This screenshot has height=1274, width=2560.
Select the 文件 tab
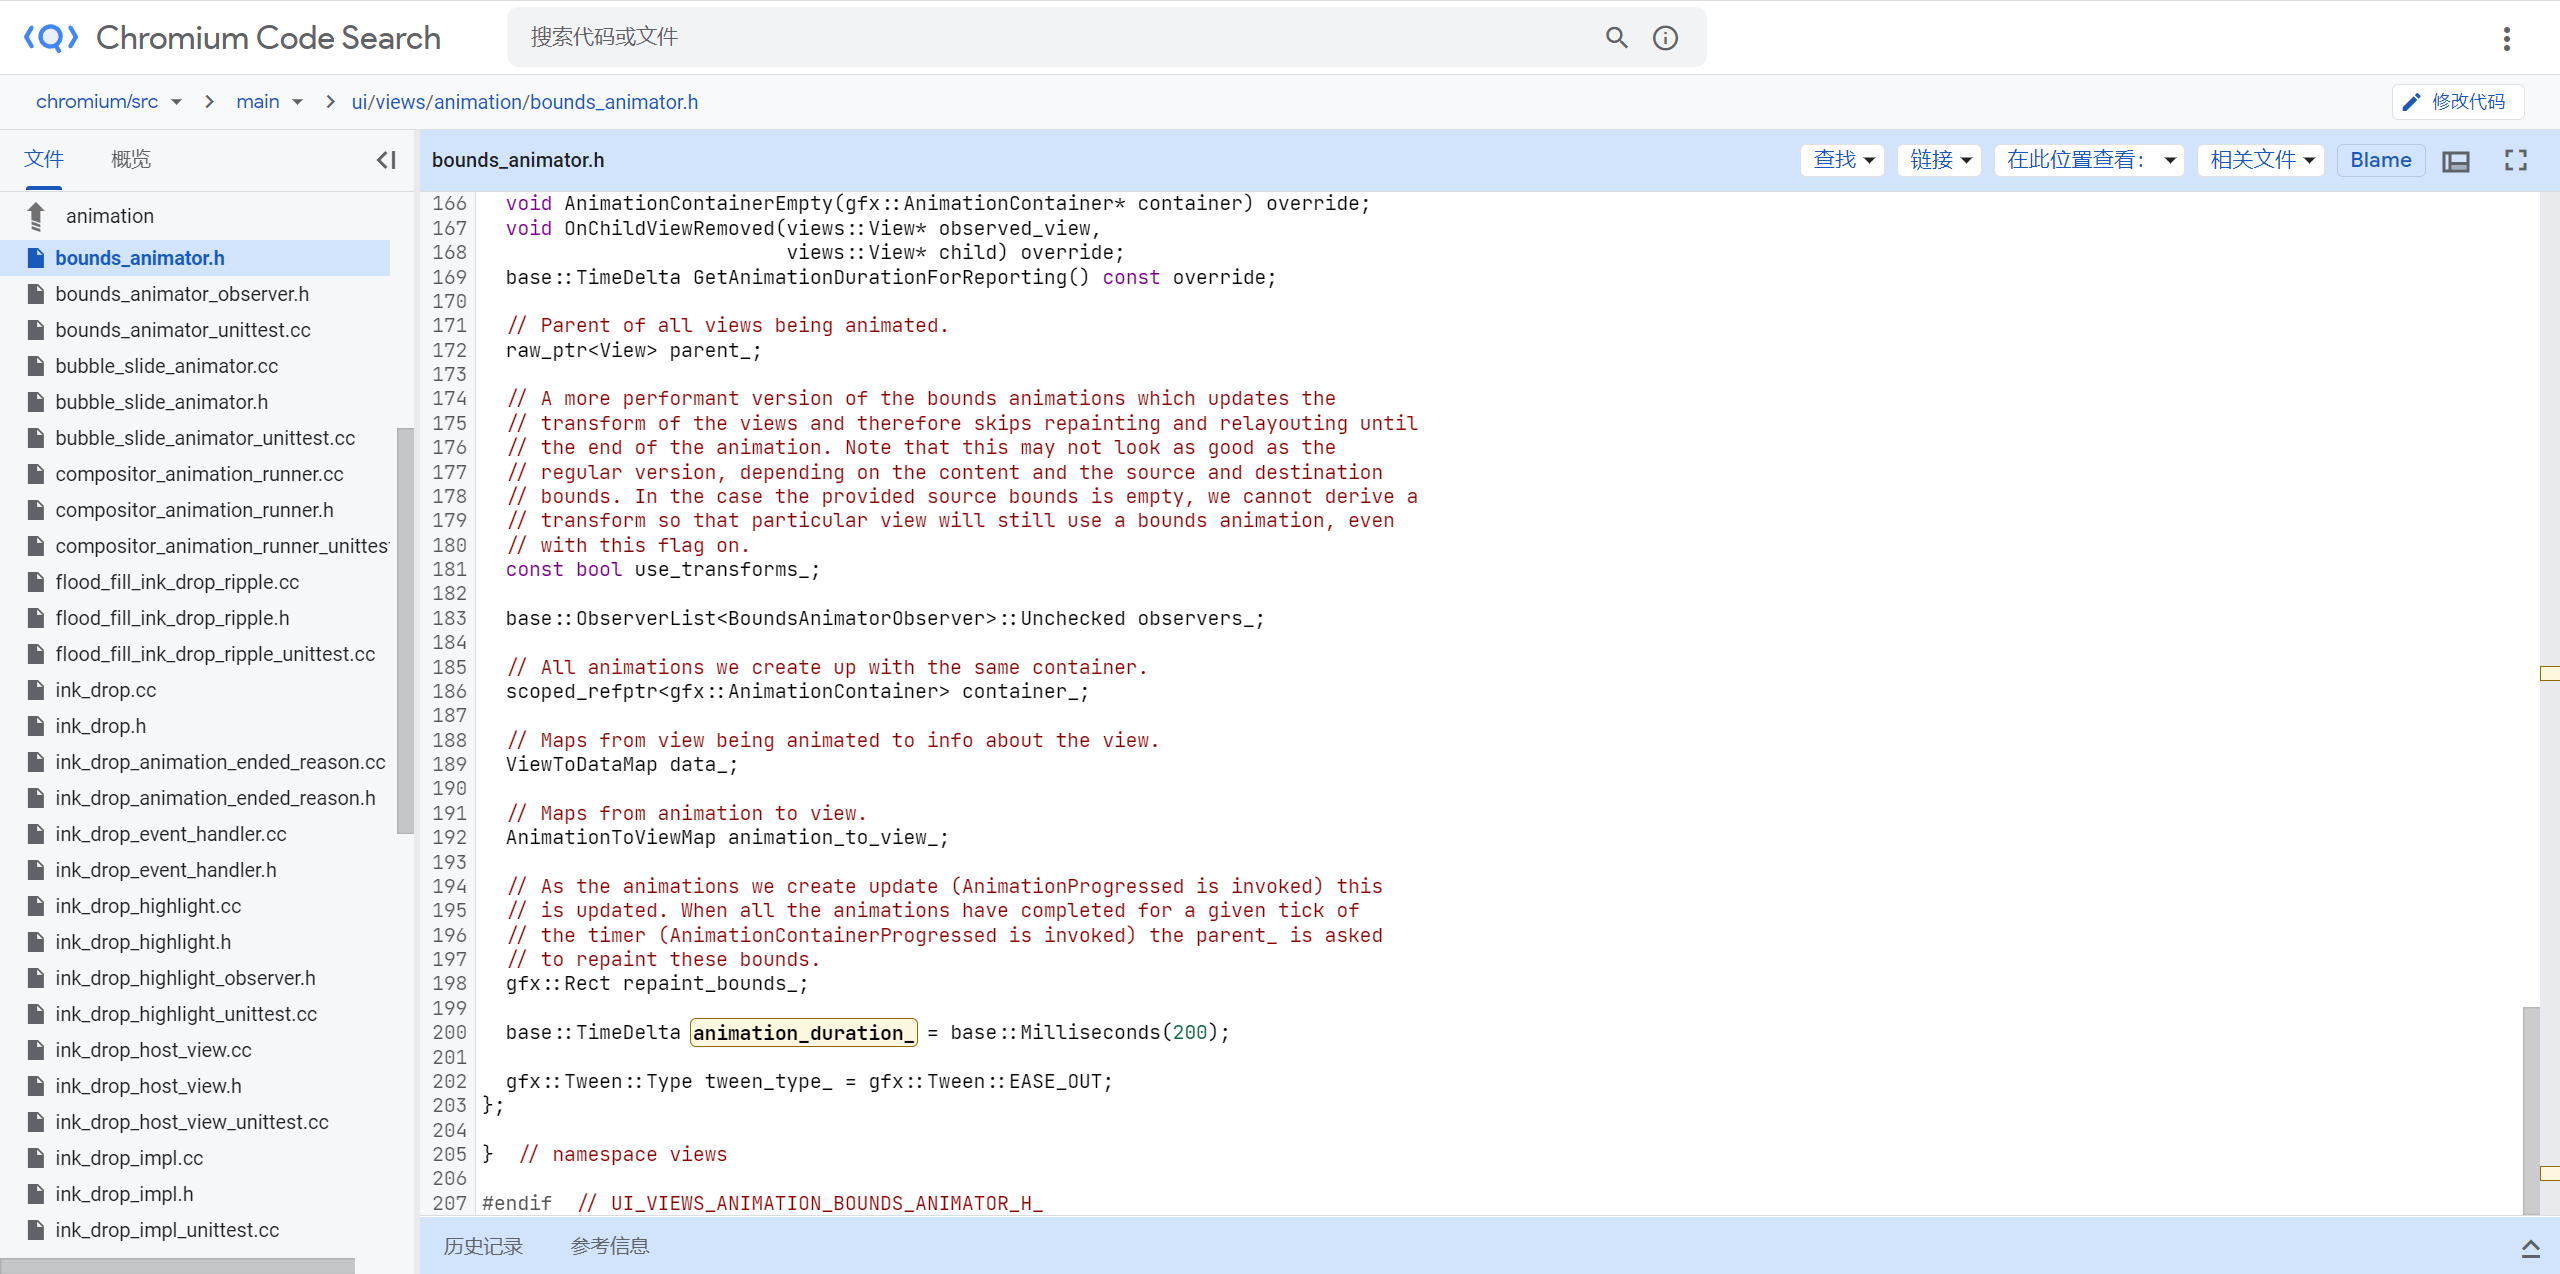pos(44,158)
